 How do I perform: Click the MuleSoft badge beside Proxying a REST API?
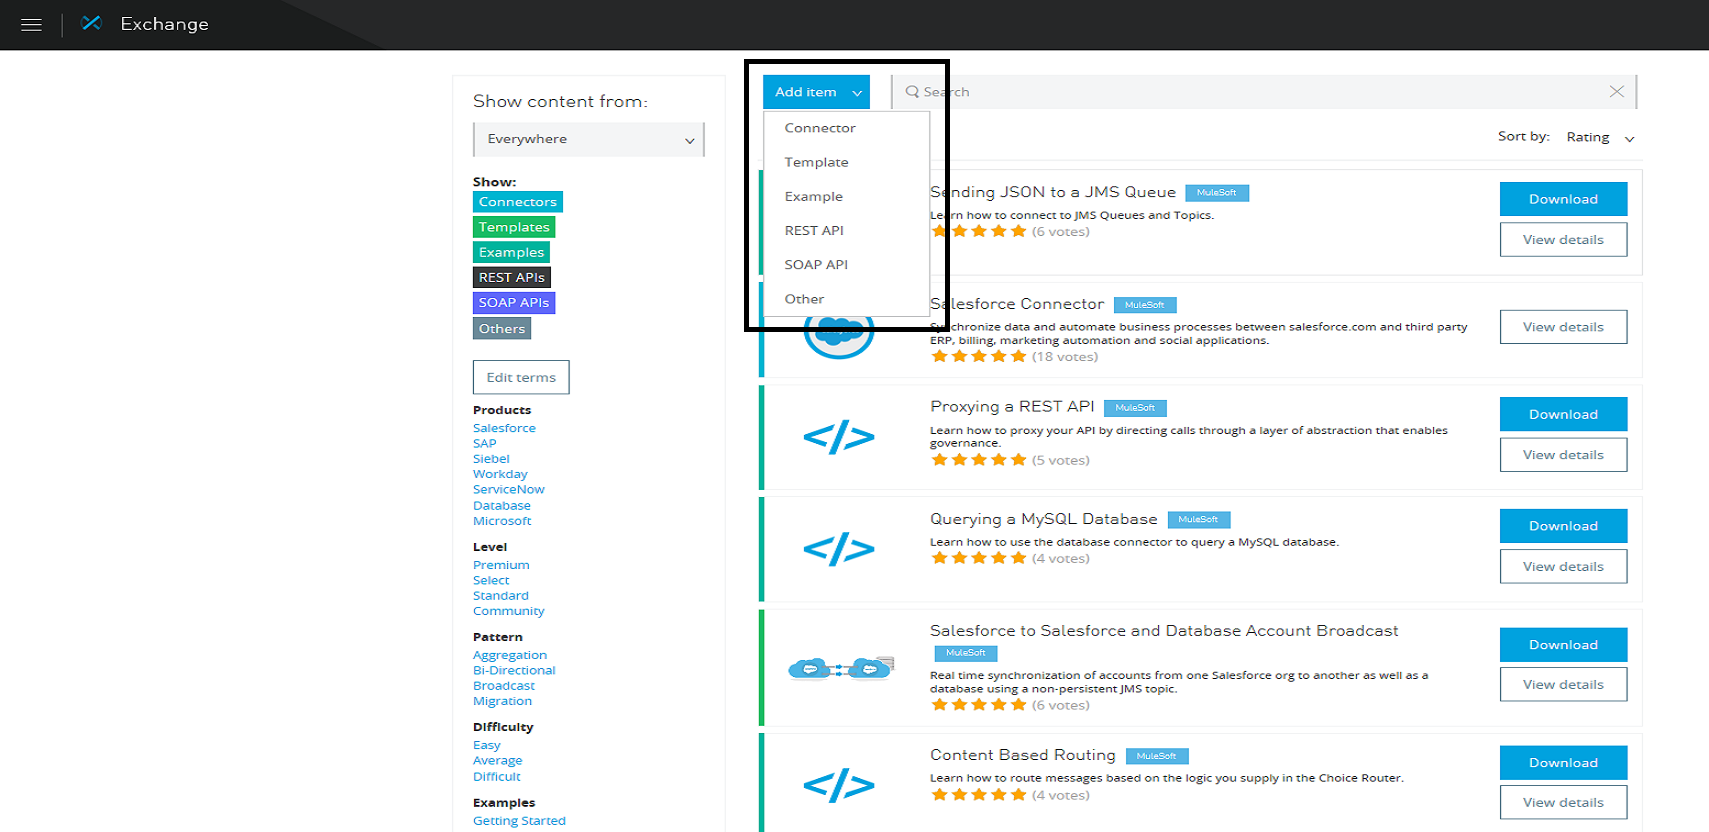pyautogui.click(x=1135, y=408)
